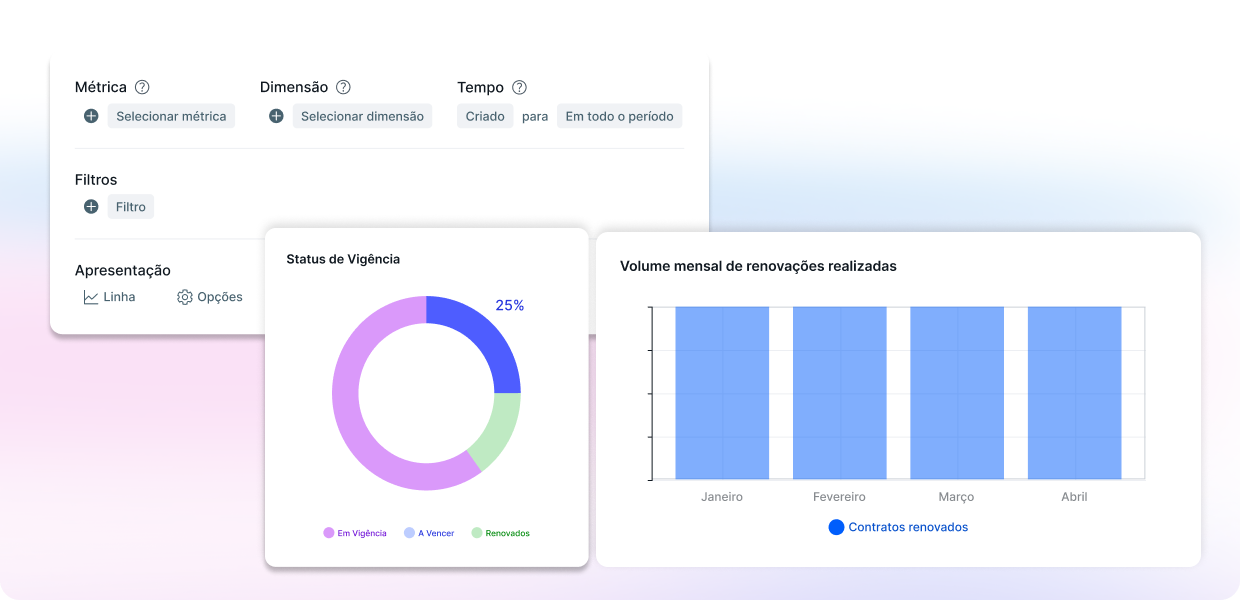Toggle Renovados legend series
This screenshot has width=1240, height=600.
(501, 533)
